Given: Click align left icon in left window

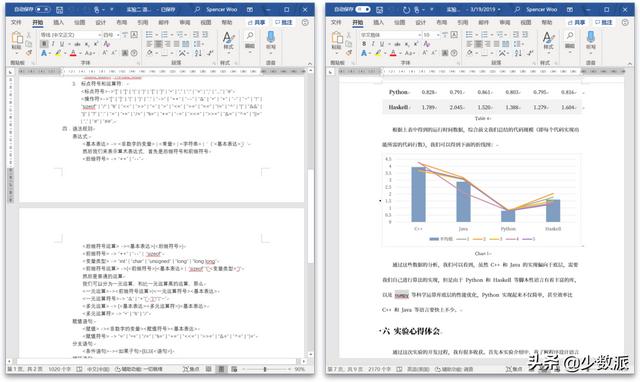Looking at the screenshot, I should click(149, 44).
